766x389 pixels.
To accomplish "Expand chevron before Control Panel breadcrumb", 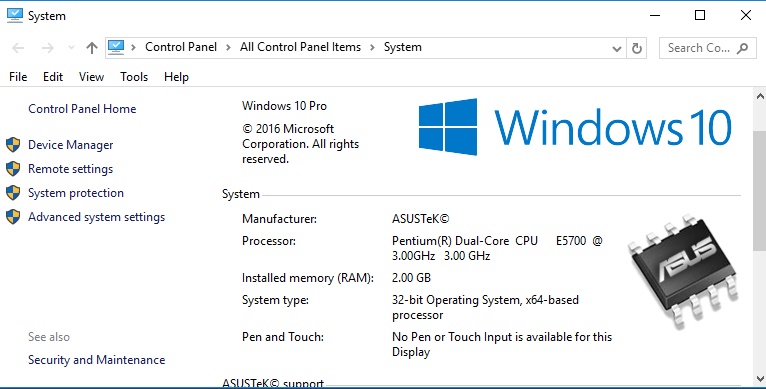I will point(133,48).
